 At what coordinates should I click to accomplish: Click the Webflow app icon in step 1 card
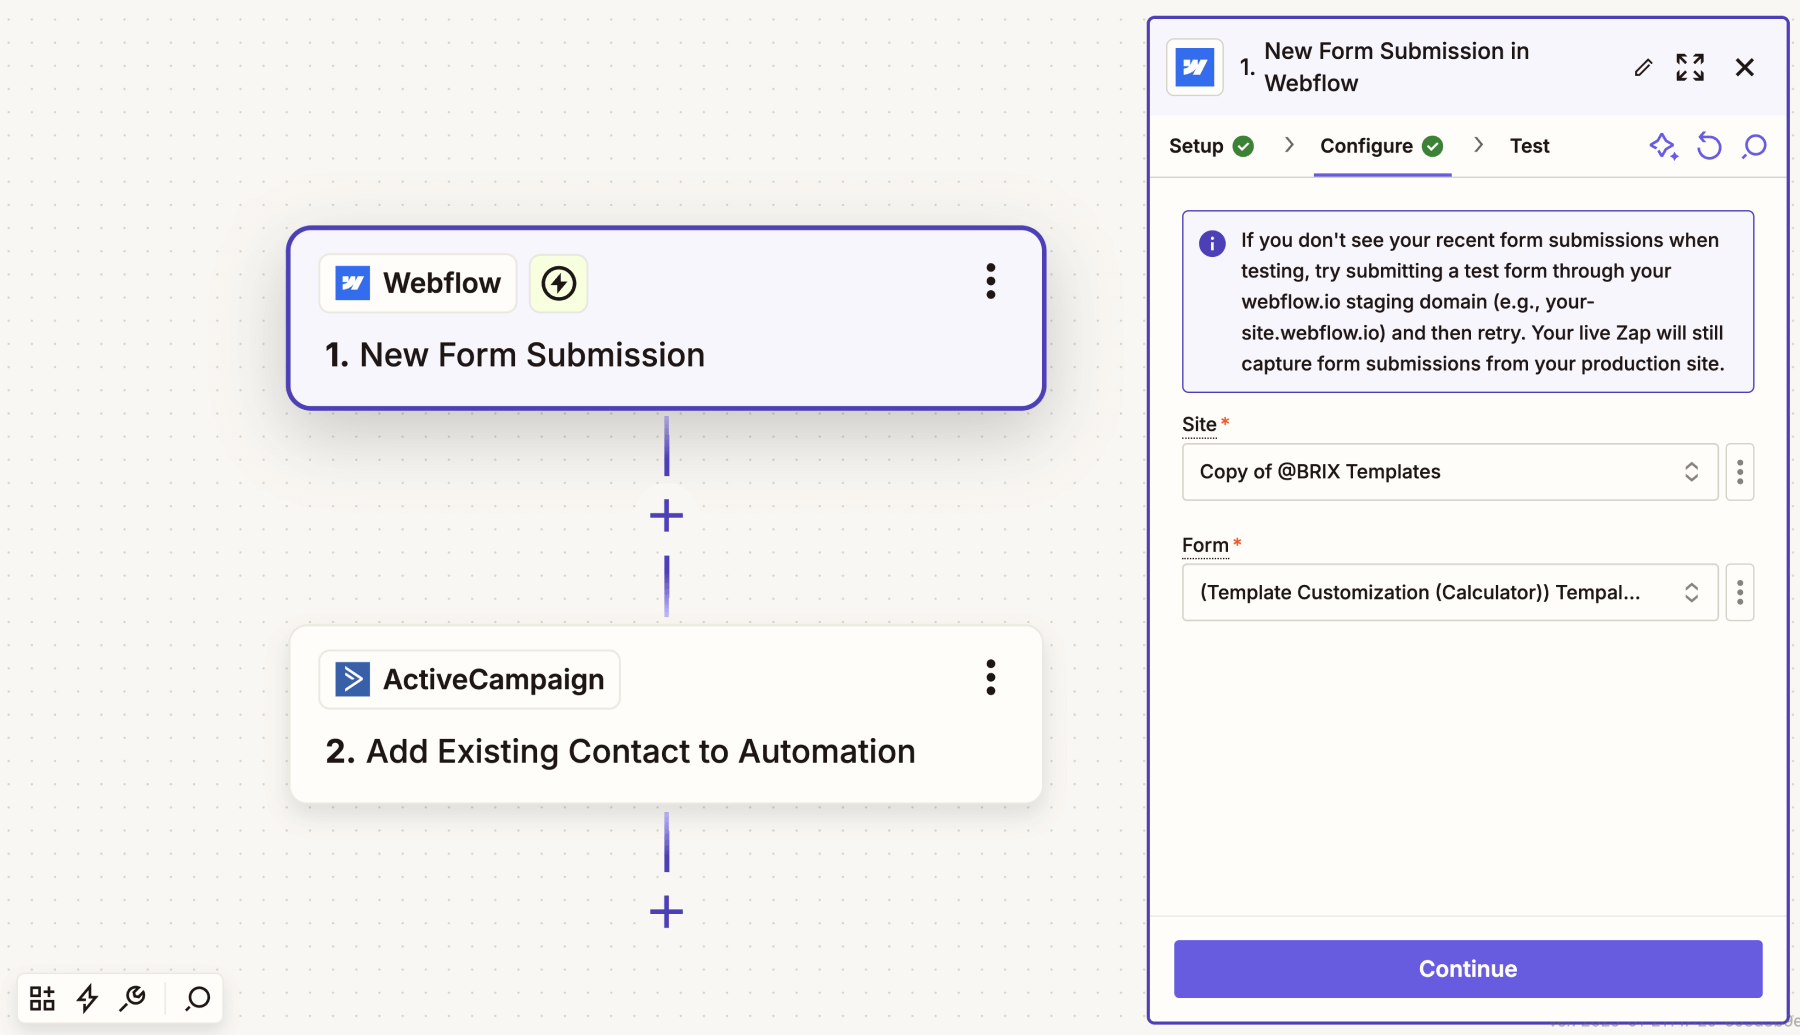(352, 283)
